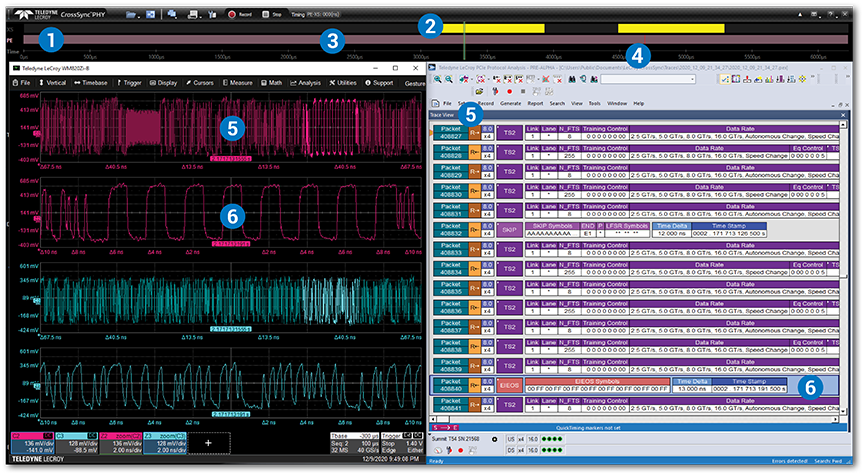Image resolution: width=864 pixels, height=475 pixels.
Task: Open oscilloscope Utilities menu
Action: pos(343,83)
